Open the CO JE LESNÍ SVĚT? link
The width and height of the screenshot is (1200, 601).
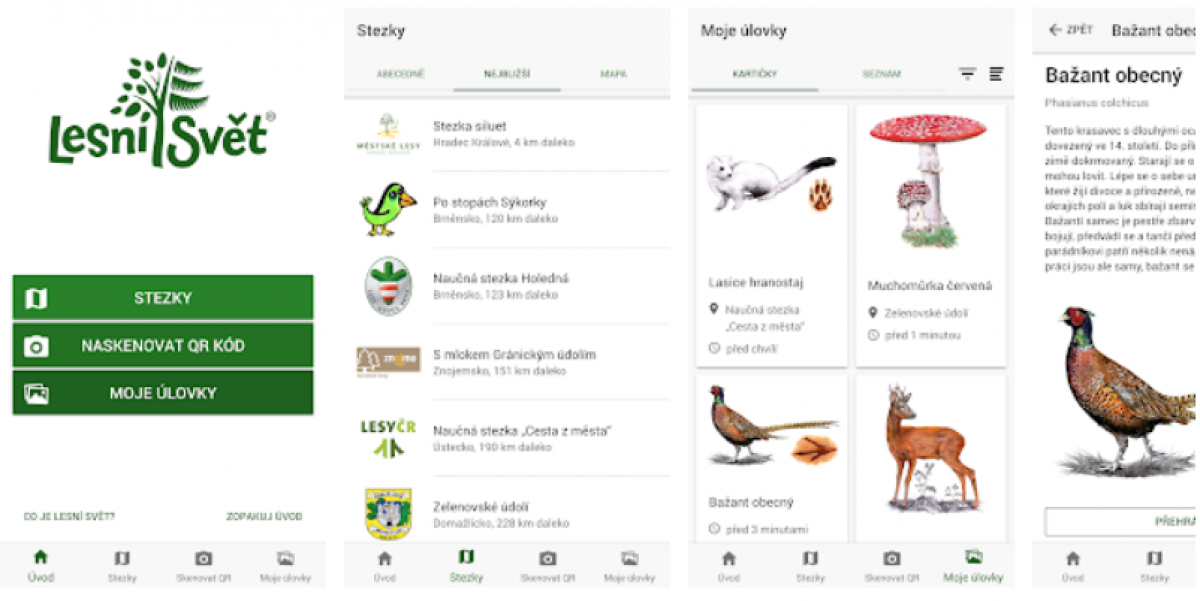tap(69, 517)
